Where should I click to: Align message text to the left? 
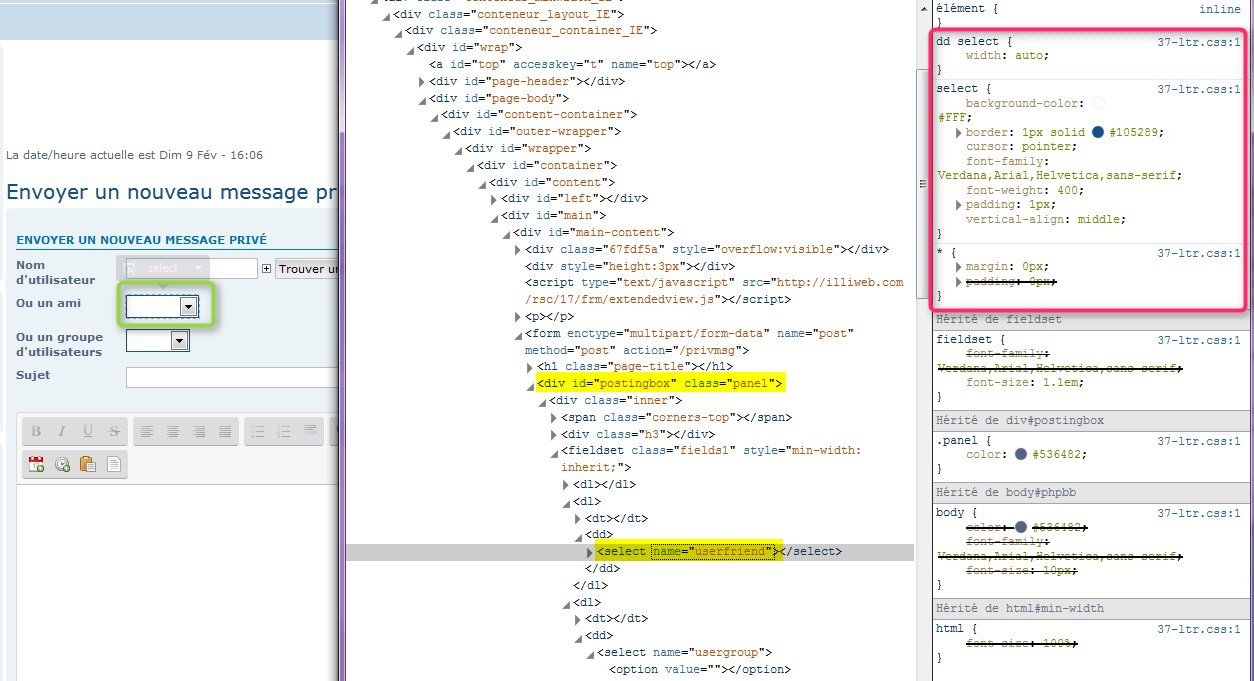(147, 432)
